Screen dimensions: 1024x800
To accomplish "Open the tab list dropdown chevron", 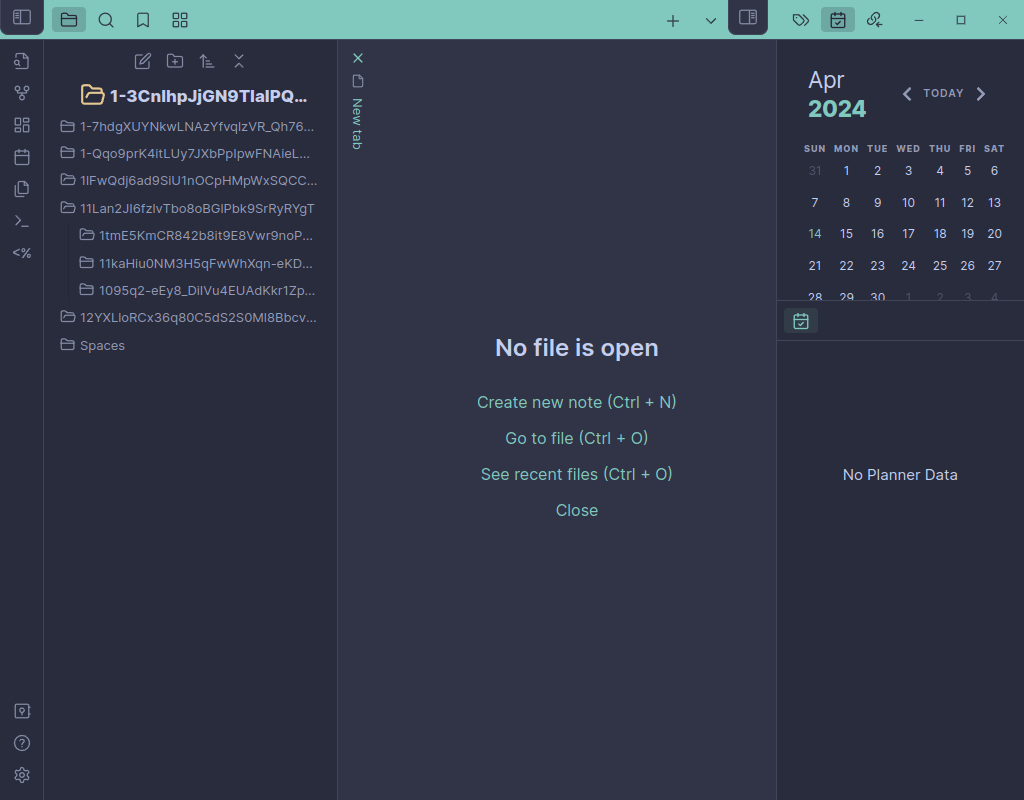I will pos(711,21).
